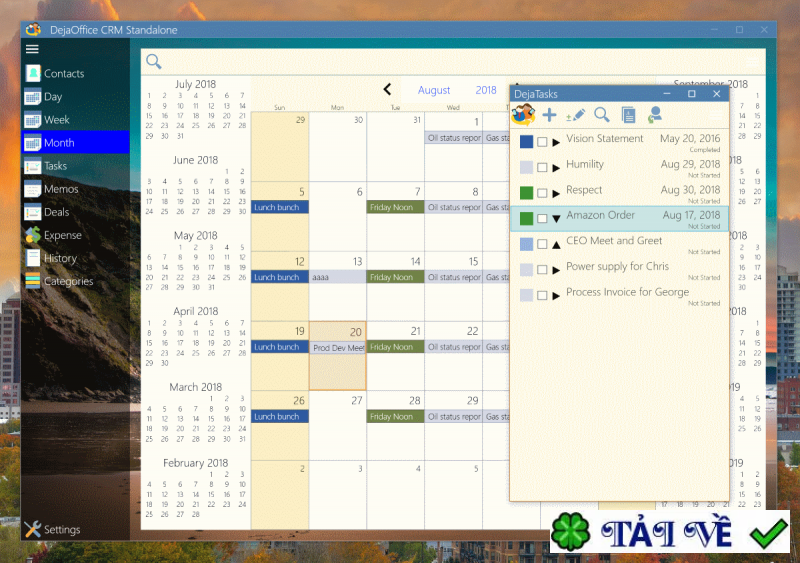Image resolution: width=800 pixels, height=563 pixels.
Task: Tick the Vision Statement task checkbox
Action: tap(542, 142)
